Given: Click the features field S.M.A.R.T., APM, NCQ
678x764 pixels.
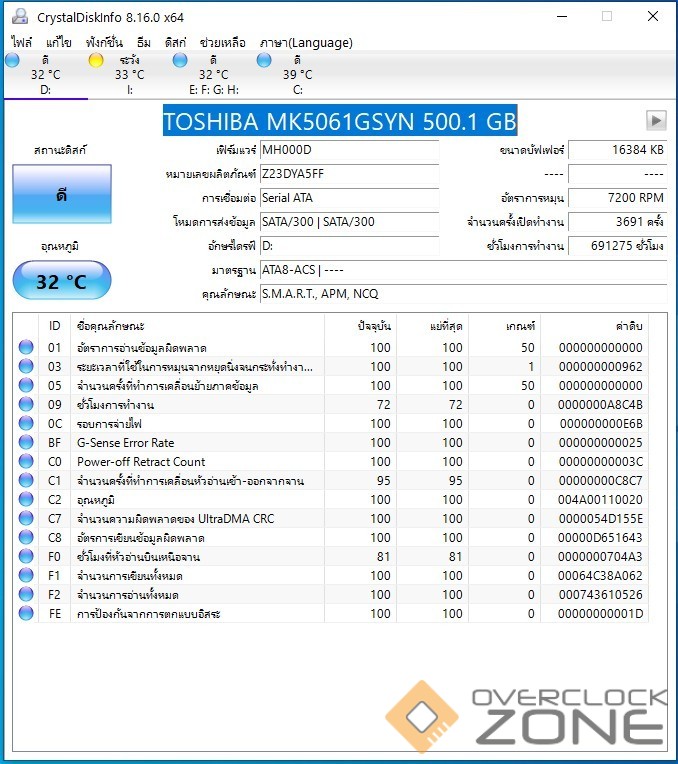Looking at the screenshot, I should [x=464, y=293].
